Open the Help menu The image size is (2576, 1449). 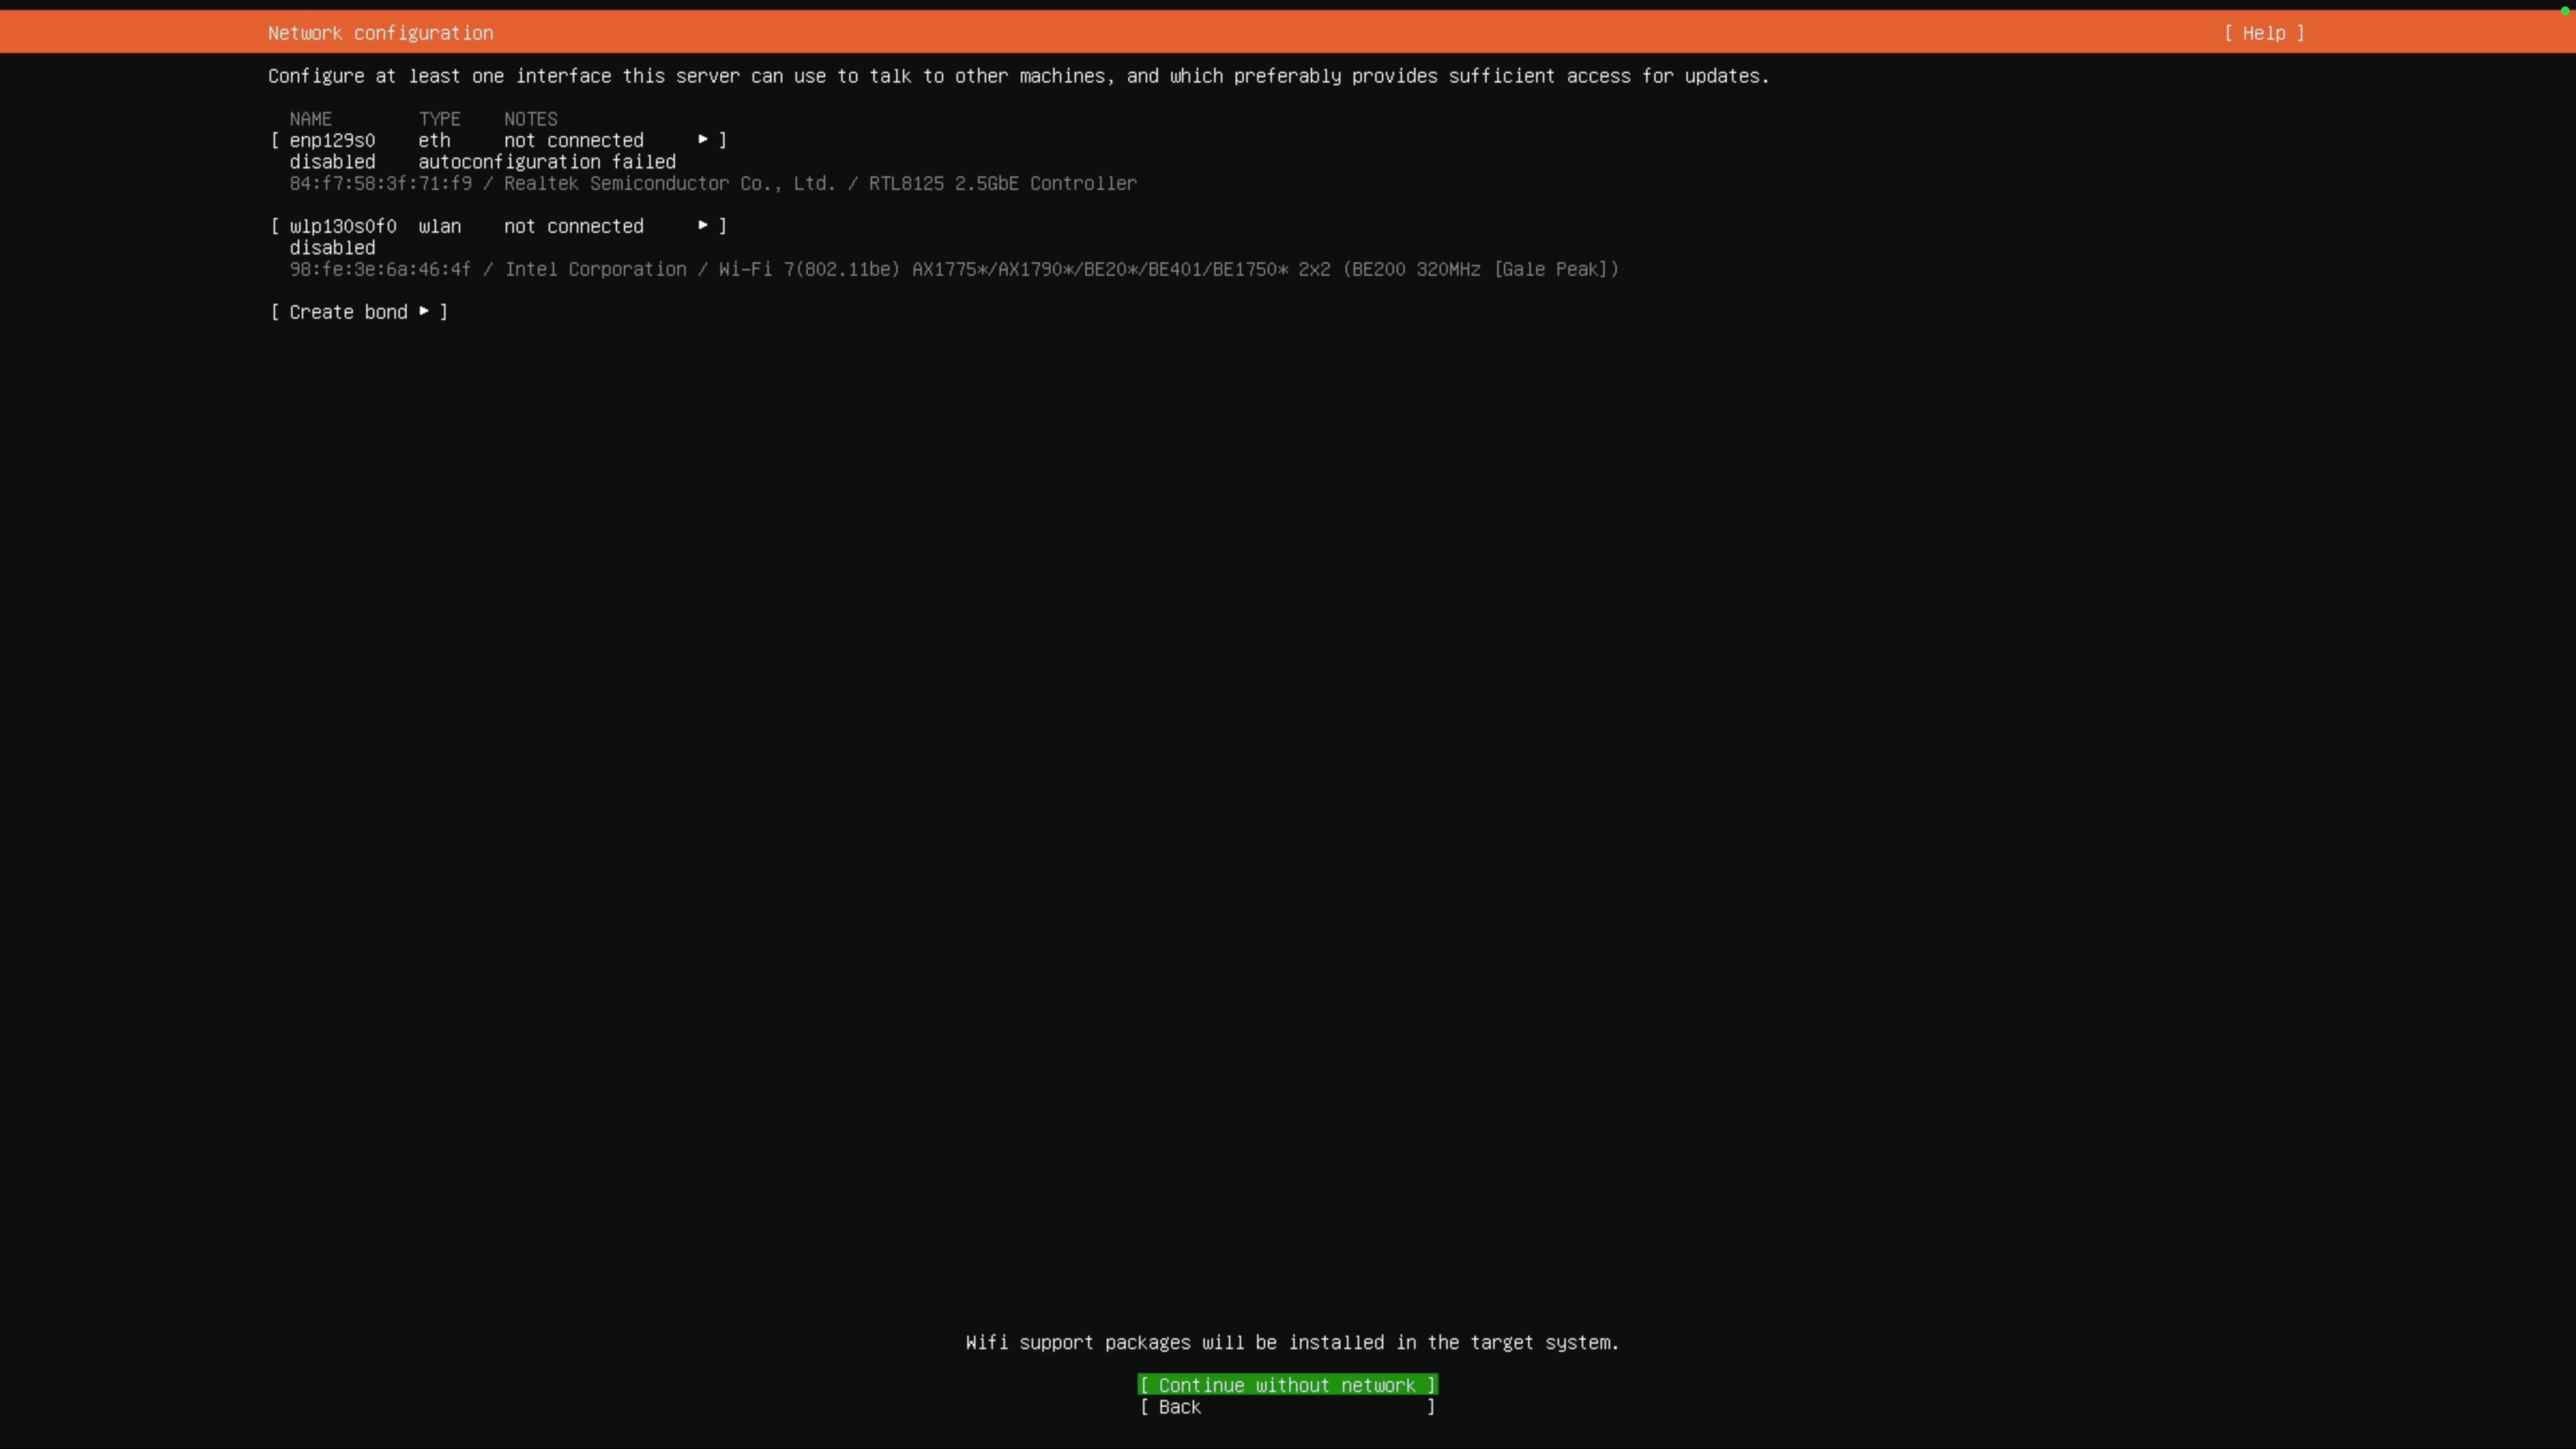click(x=2264, y=33)
